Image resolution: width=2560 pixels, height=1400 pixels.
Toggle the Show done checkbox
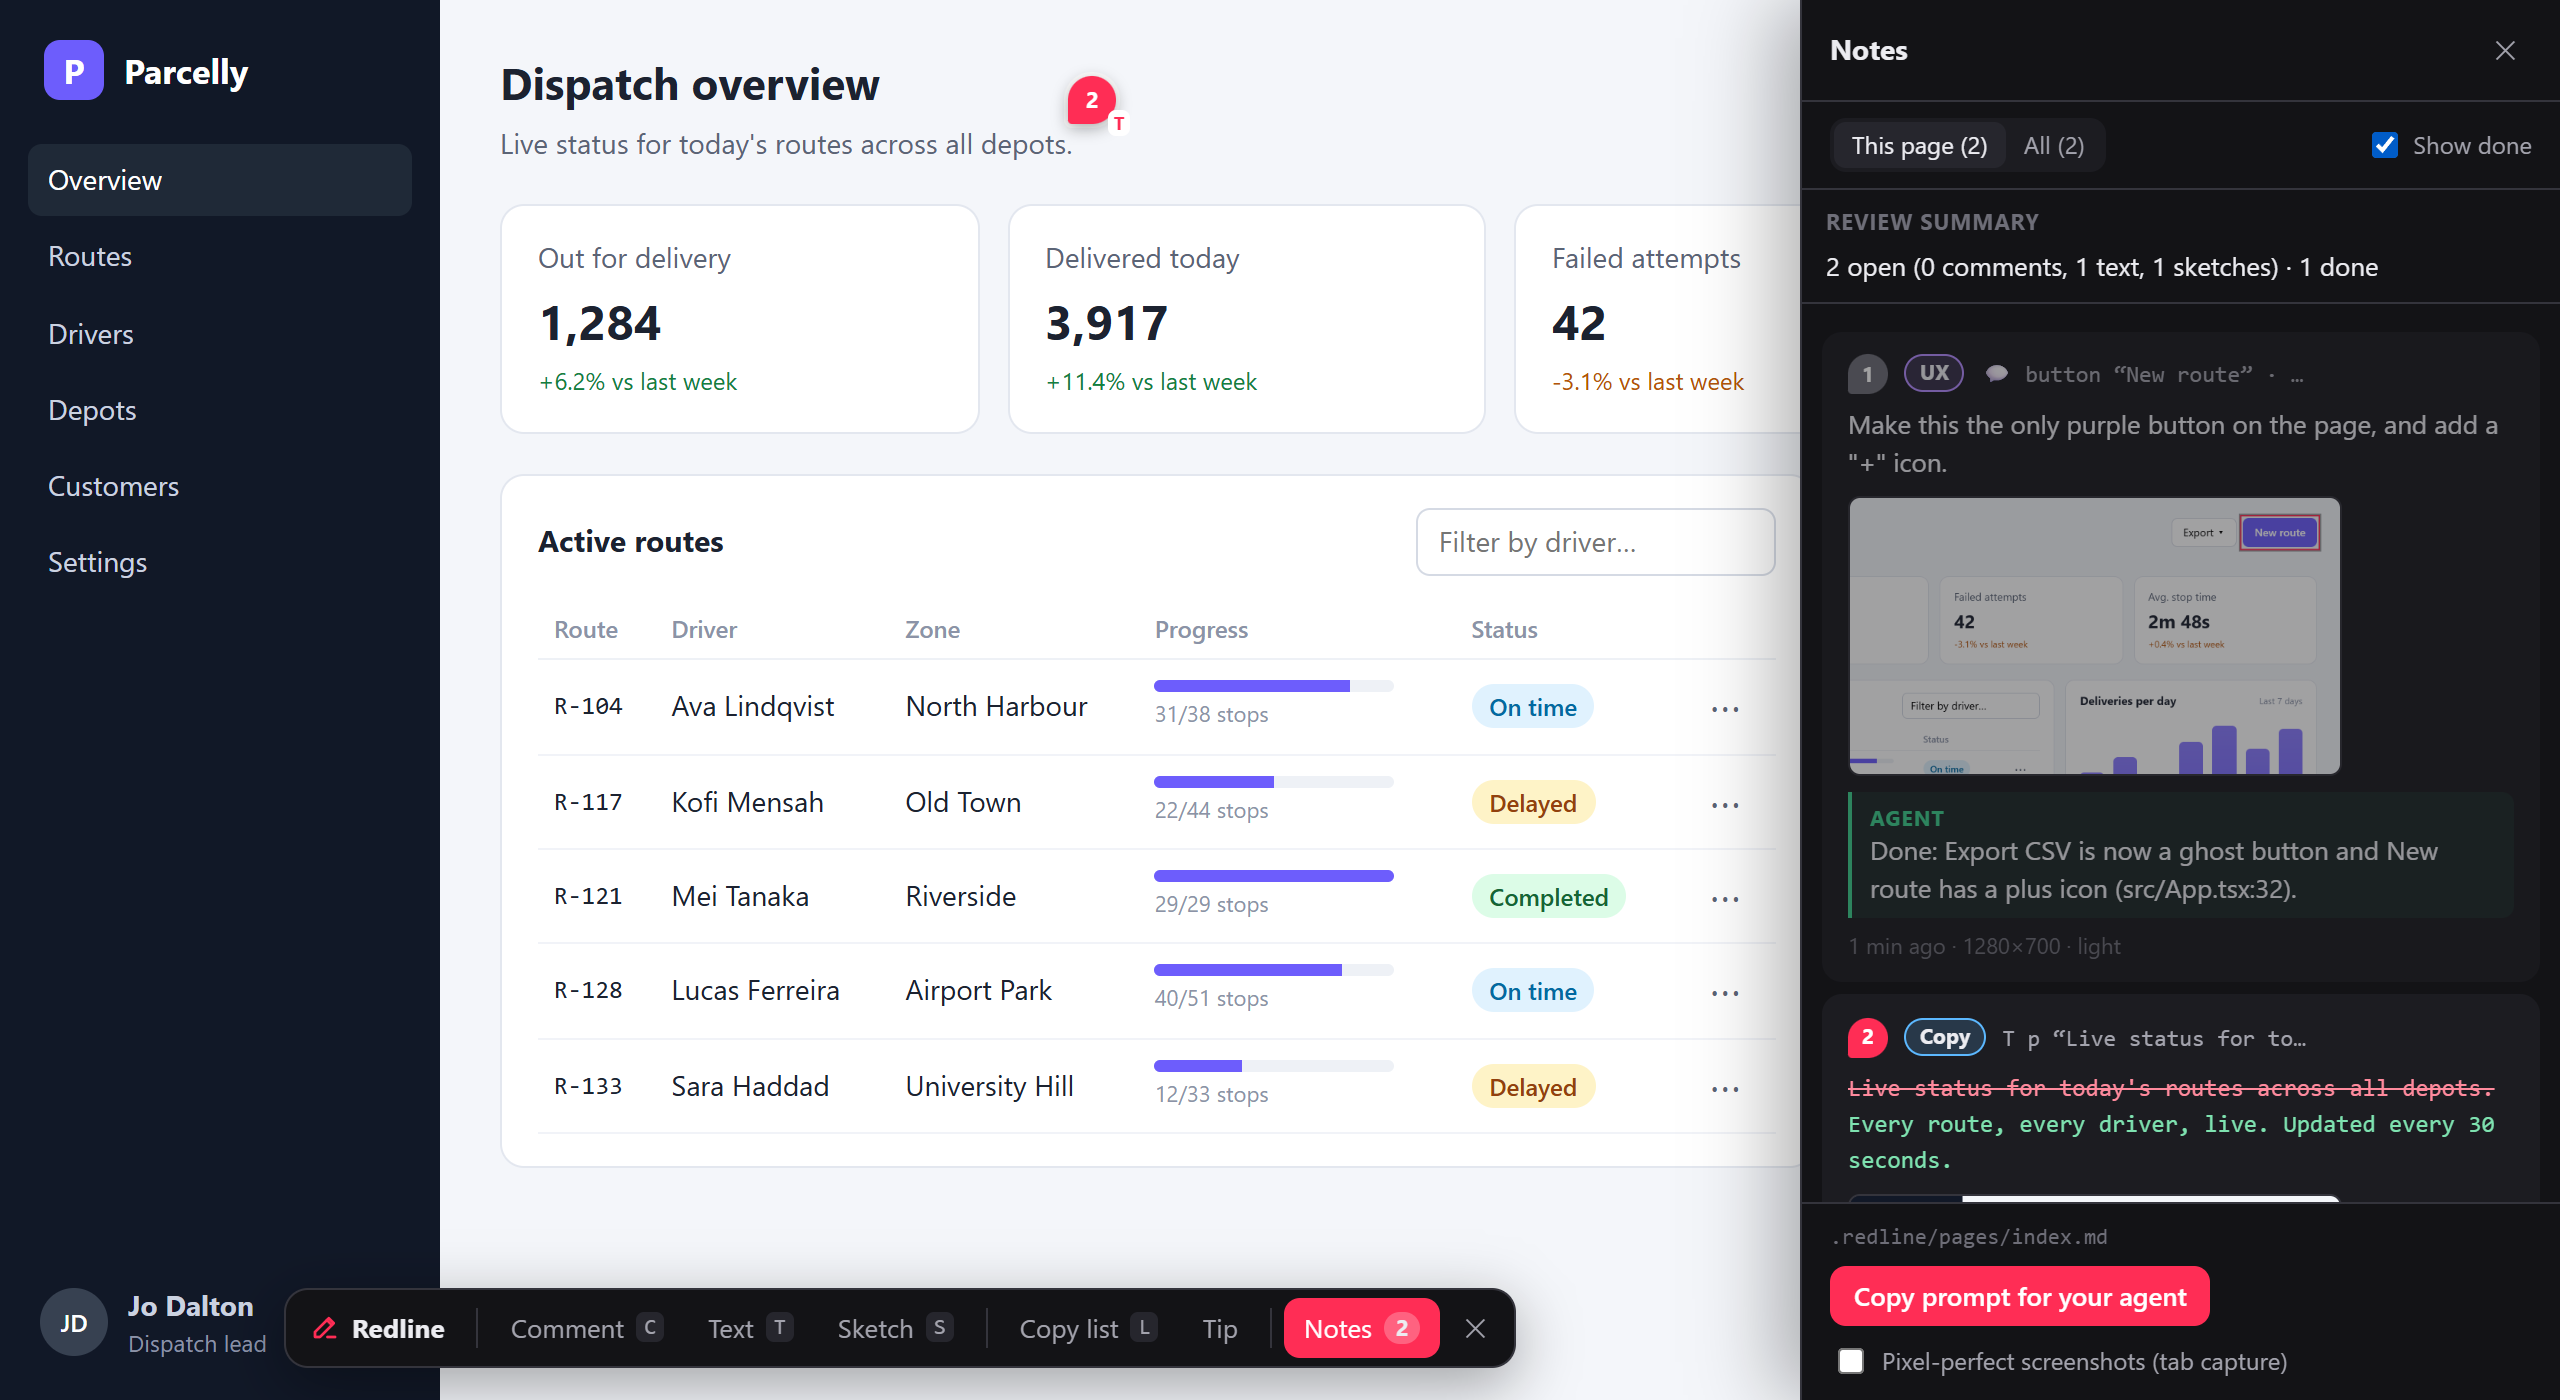point(2385,145)
